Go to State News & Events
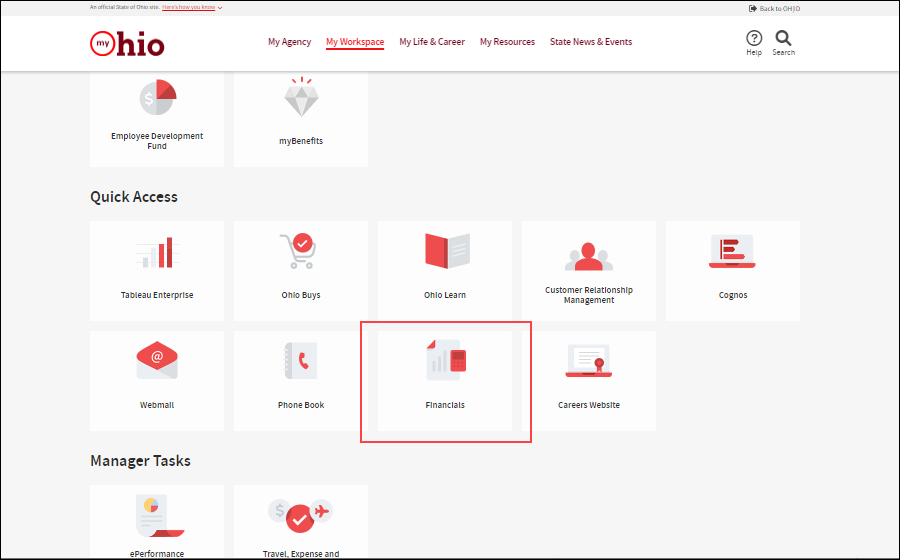 (591, 42)
